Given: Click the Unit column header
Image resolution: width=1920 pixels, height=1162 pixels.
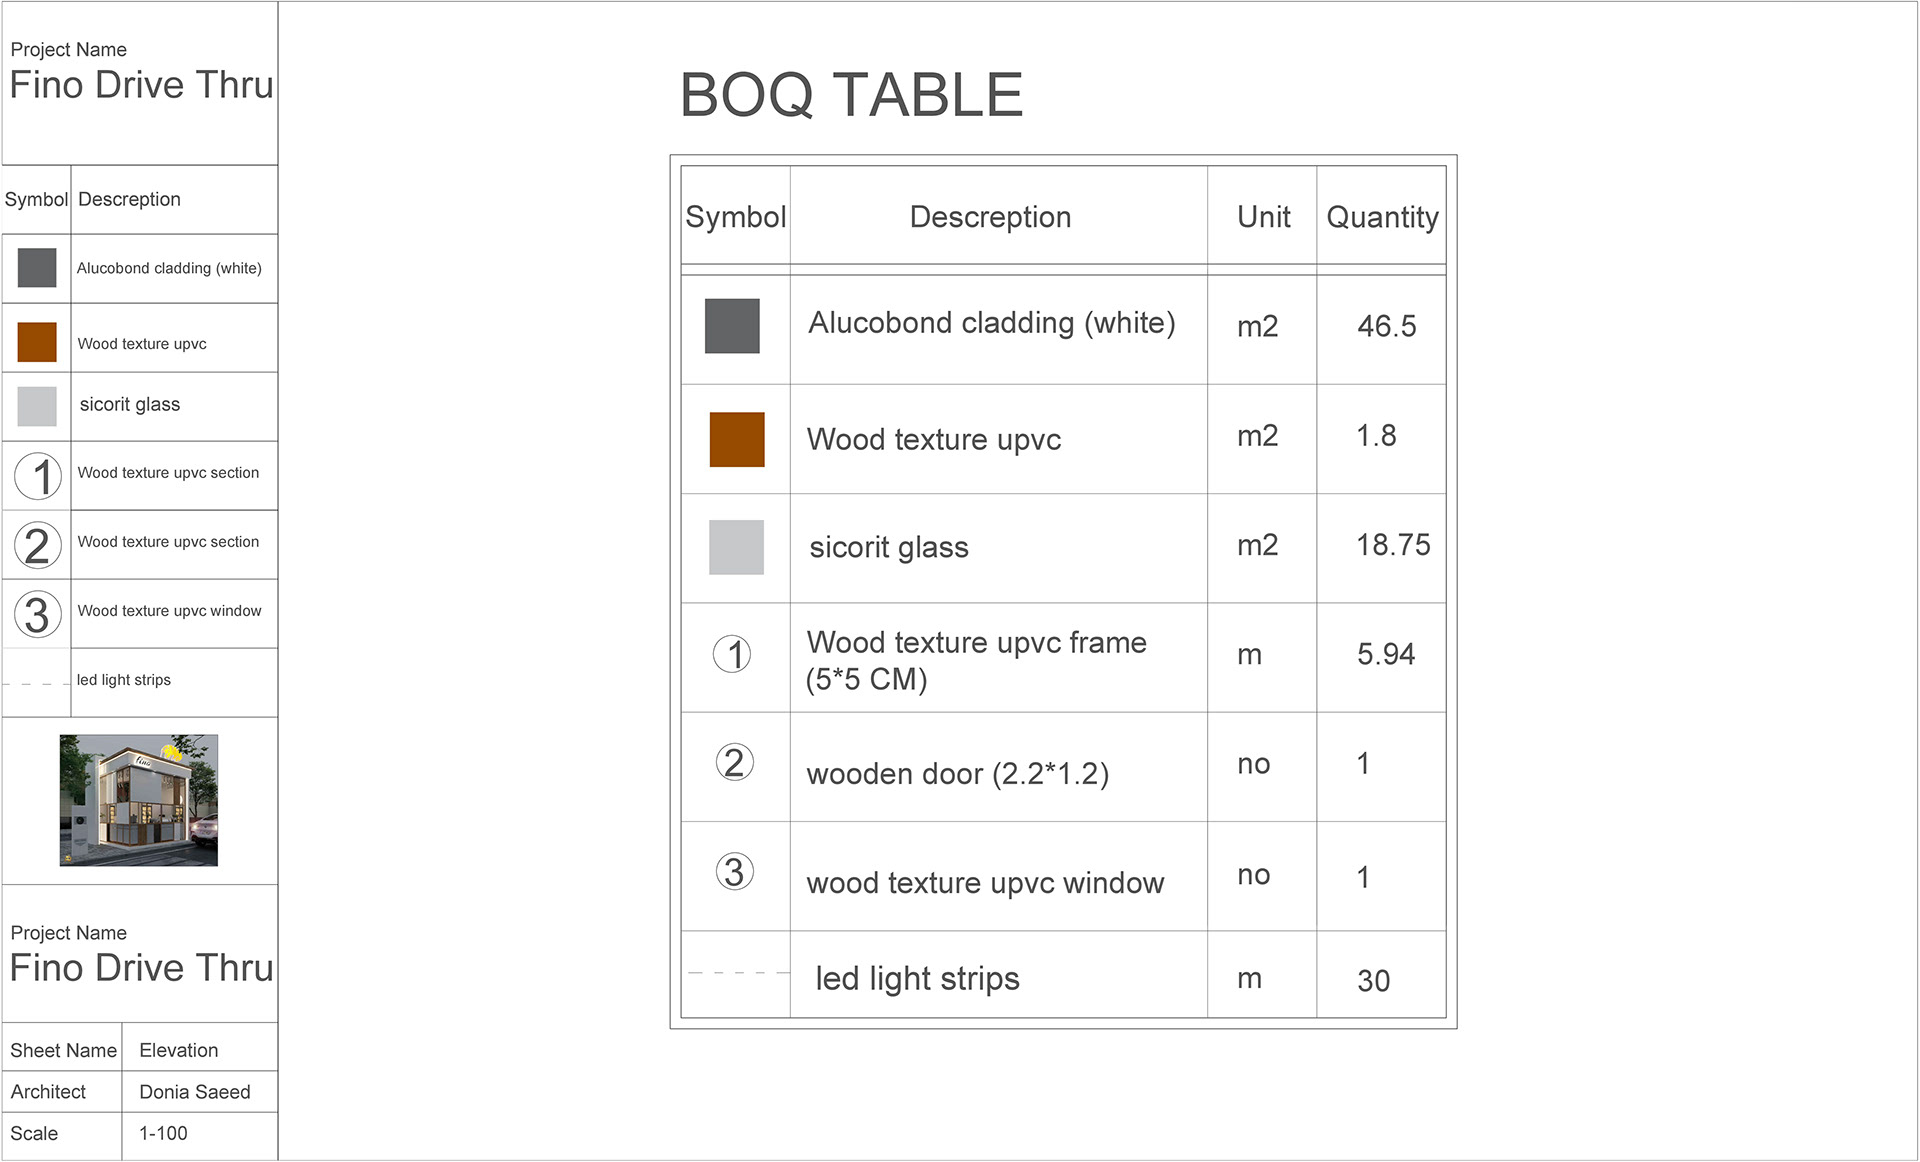Looking at the screenshot, I should 1263,217.
